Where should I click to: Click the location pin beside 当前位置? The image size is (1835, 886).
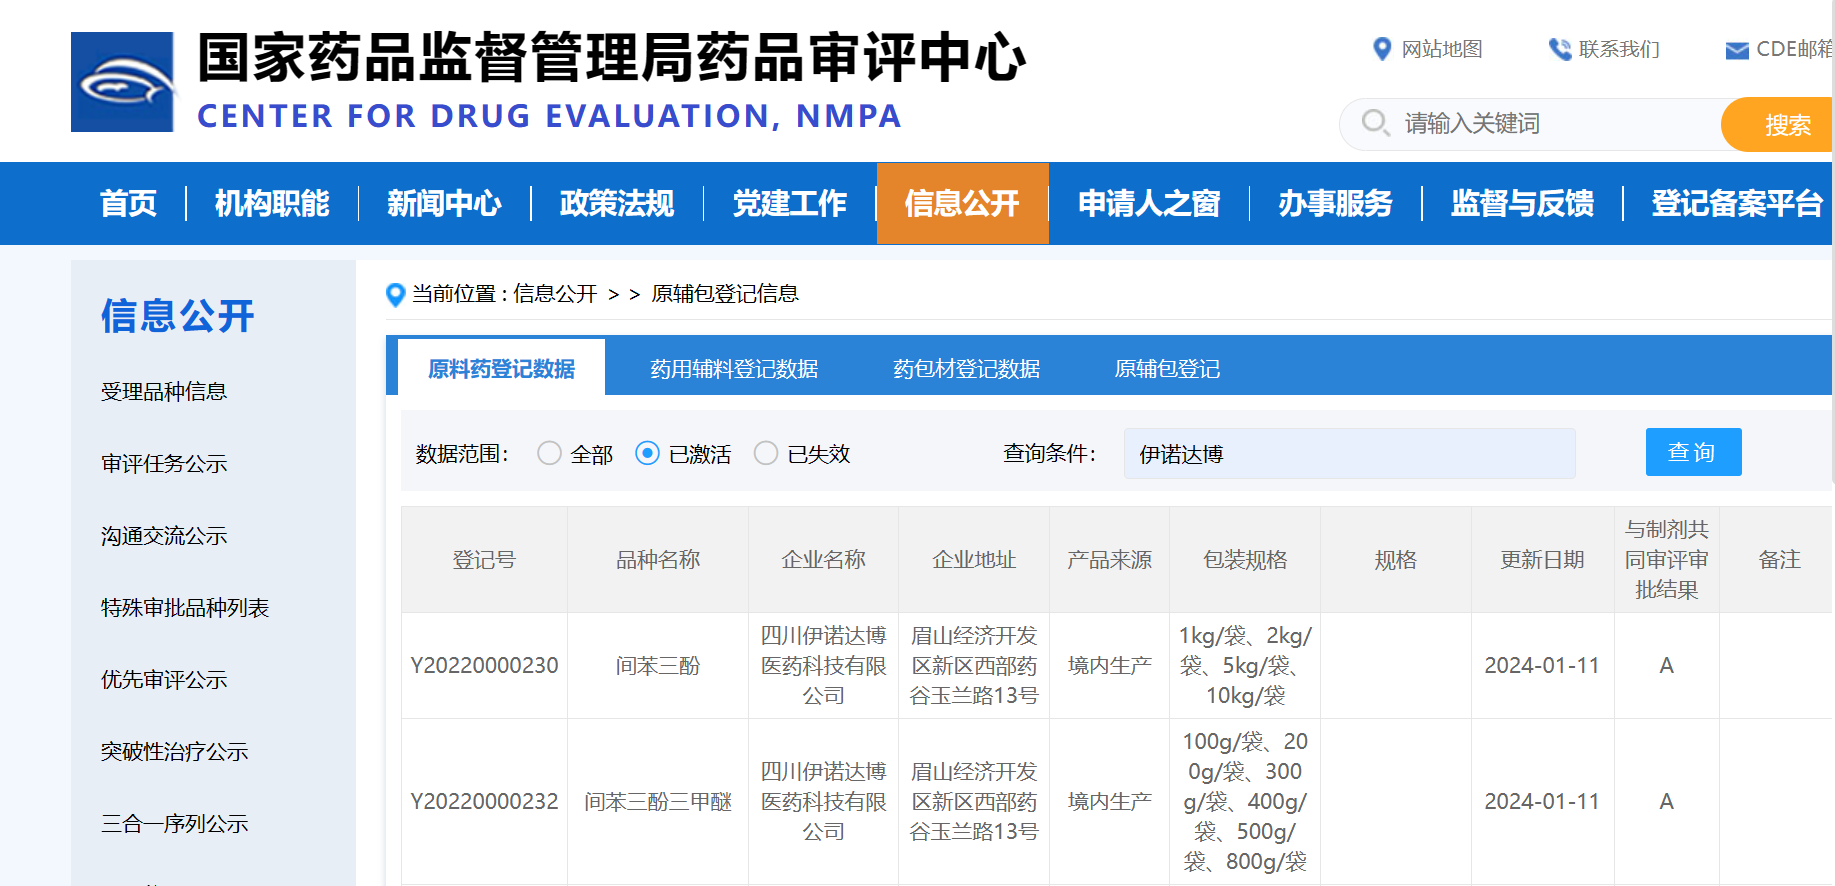(x=395, y=294)
